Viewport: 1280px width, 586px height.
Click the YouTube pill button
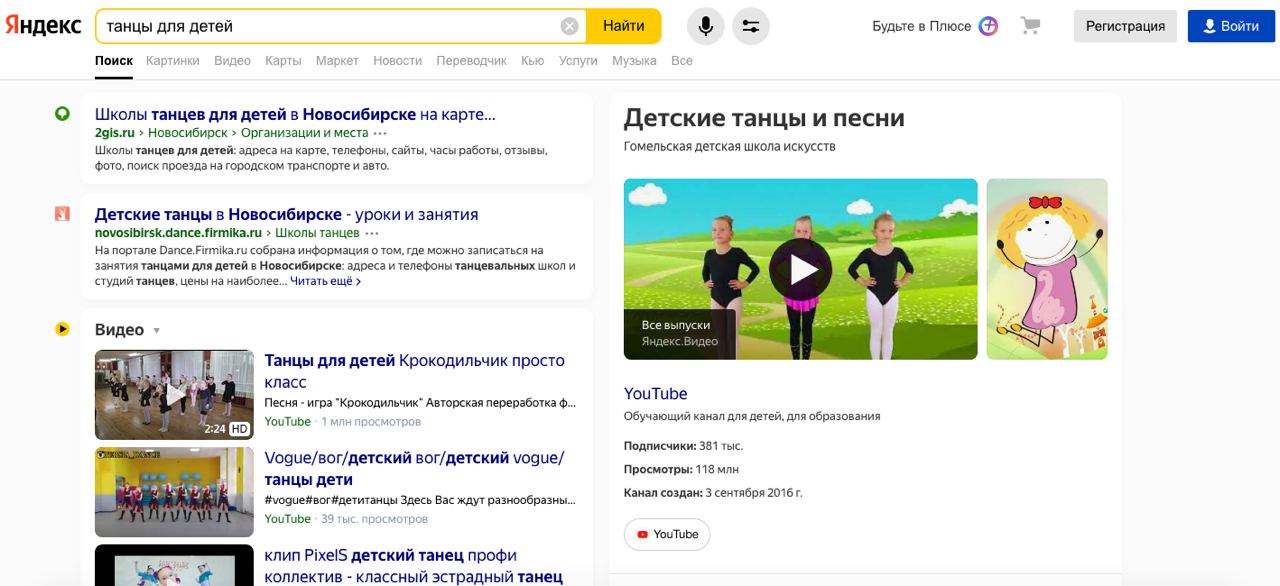pos(667,534)
